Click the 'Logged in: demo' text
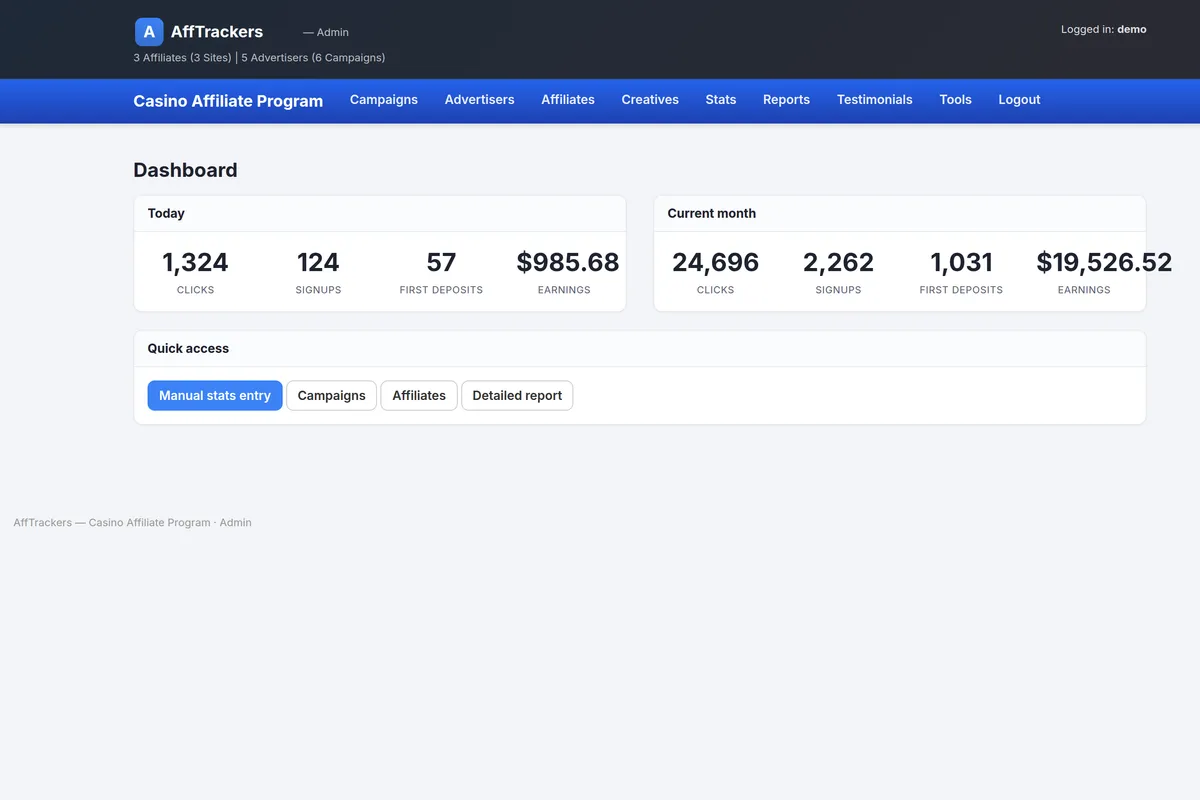 point(1104,29)
